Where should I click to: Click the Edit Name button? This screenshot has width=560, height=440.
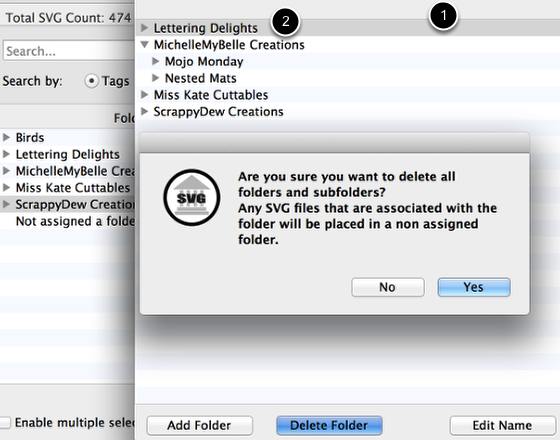click(x=502, y=425)
